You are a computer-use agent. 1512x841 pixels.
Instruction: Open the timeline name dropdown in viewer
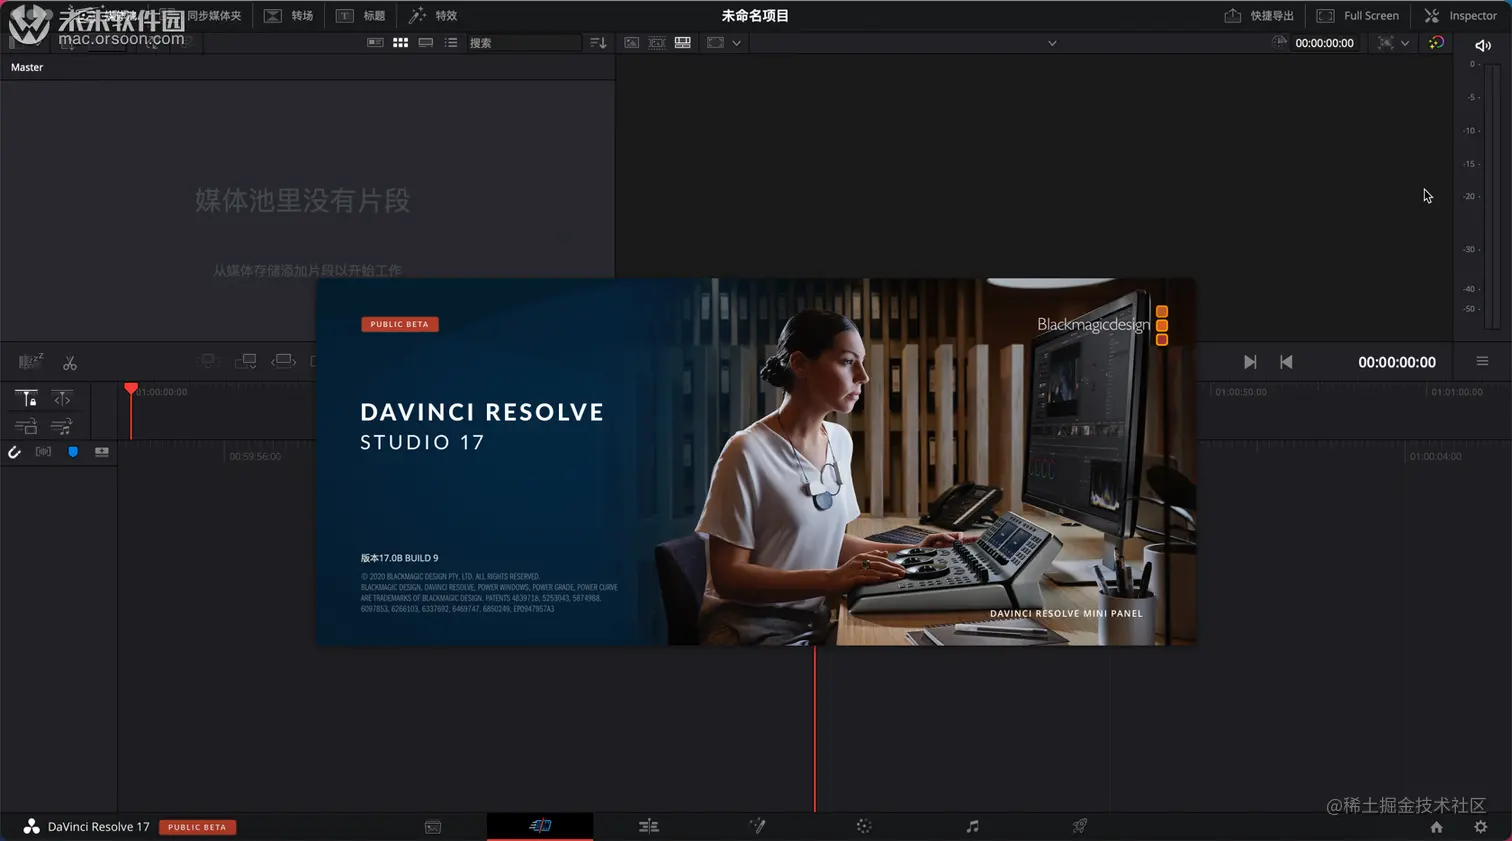(x=1052, y=43)
